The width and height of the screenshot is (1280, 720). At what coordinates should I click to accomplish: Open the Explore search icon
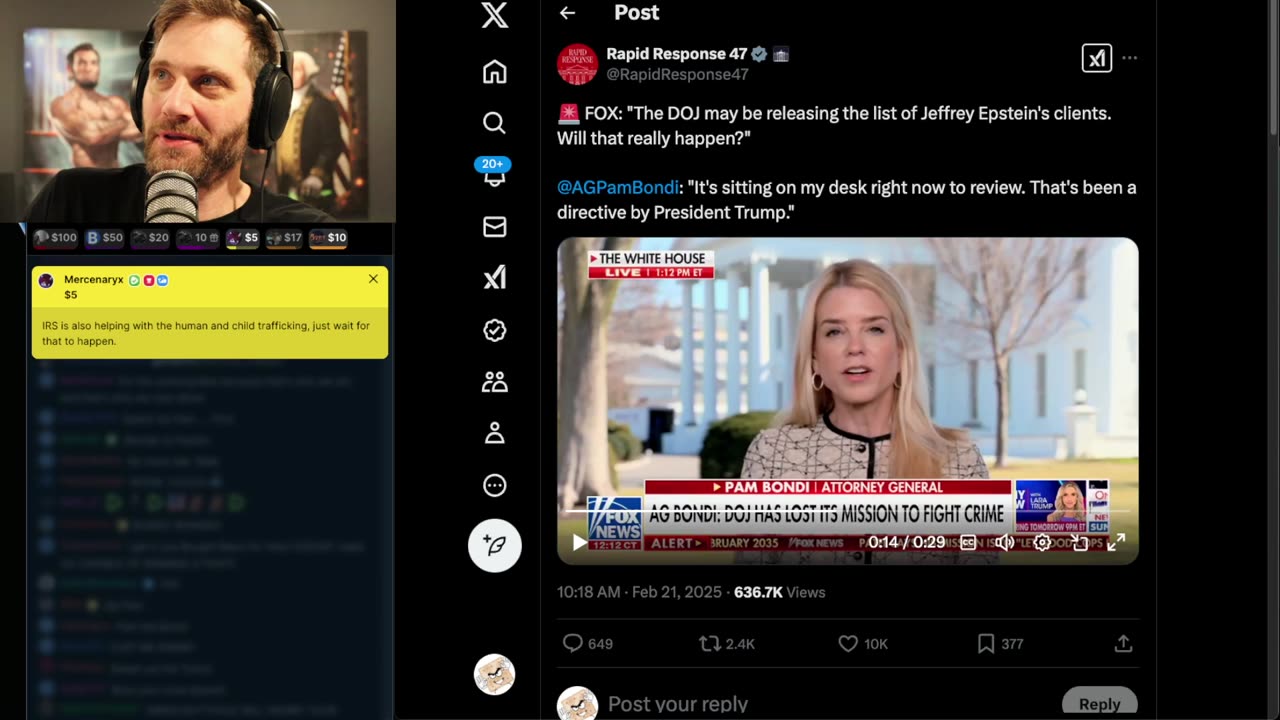point(494,123)
